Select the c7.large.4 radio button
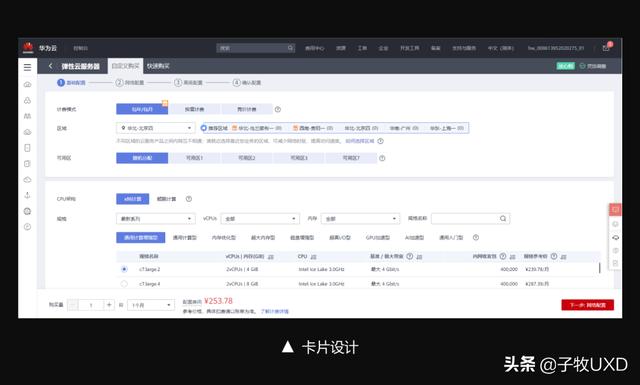Image resolution: width=640 pixels, height=385 pixels. point(124,284)
